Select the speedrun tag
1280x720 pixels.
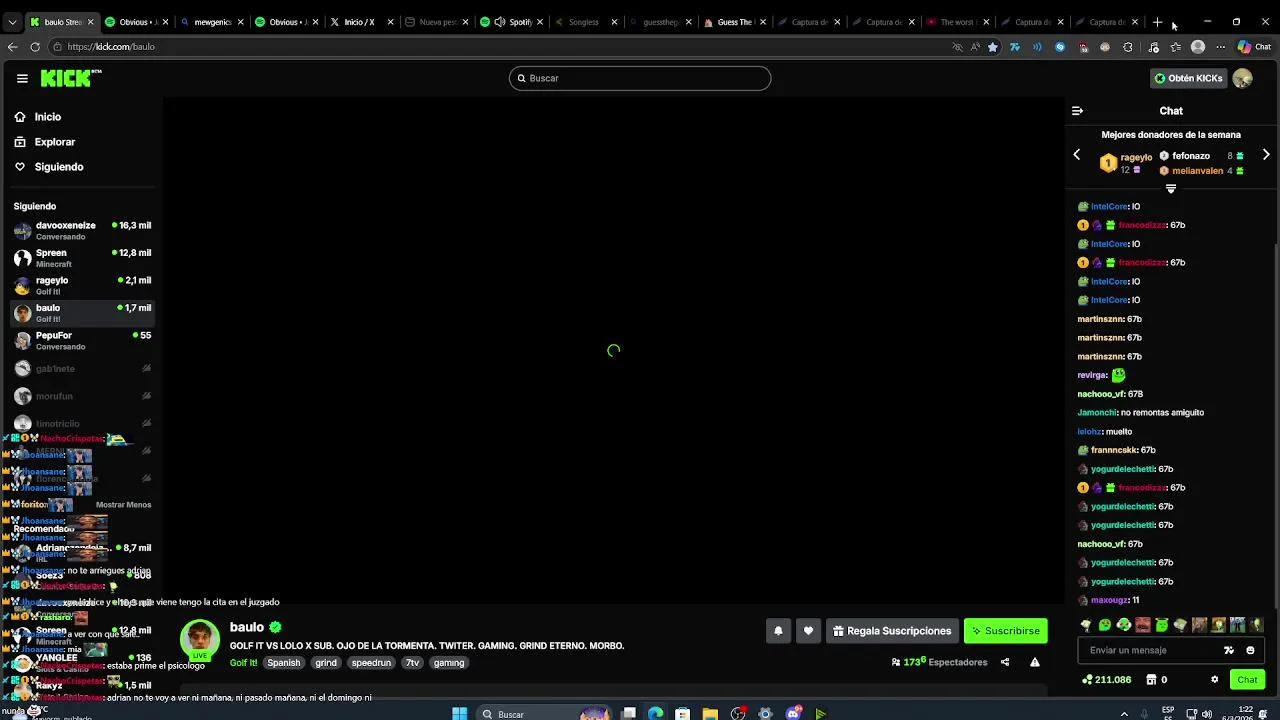pyautogui.click(x=371, y=663)
